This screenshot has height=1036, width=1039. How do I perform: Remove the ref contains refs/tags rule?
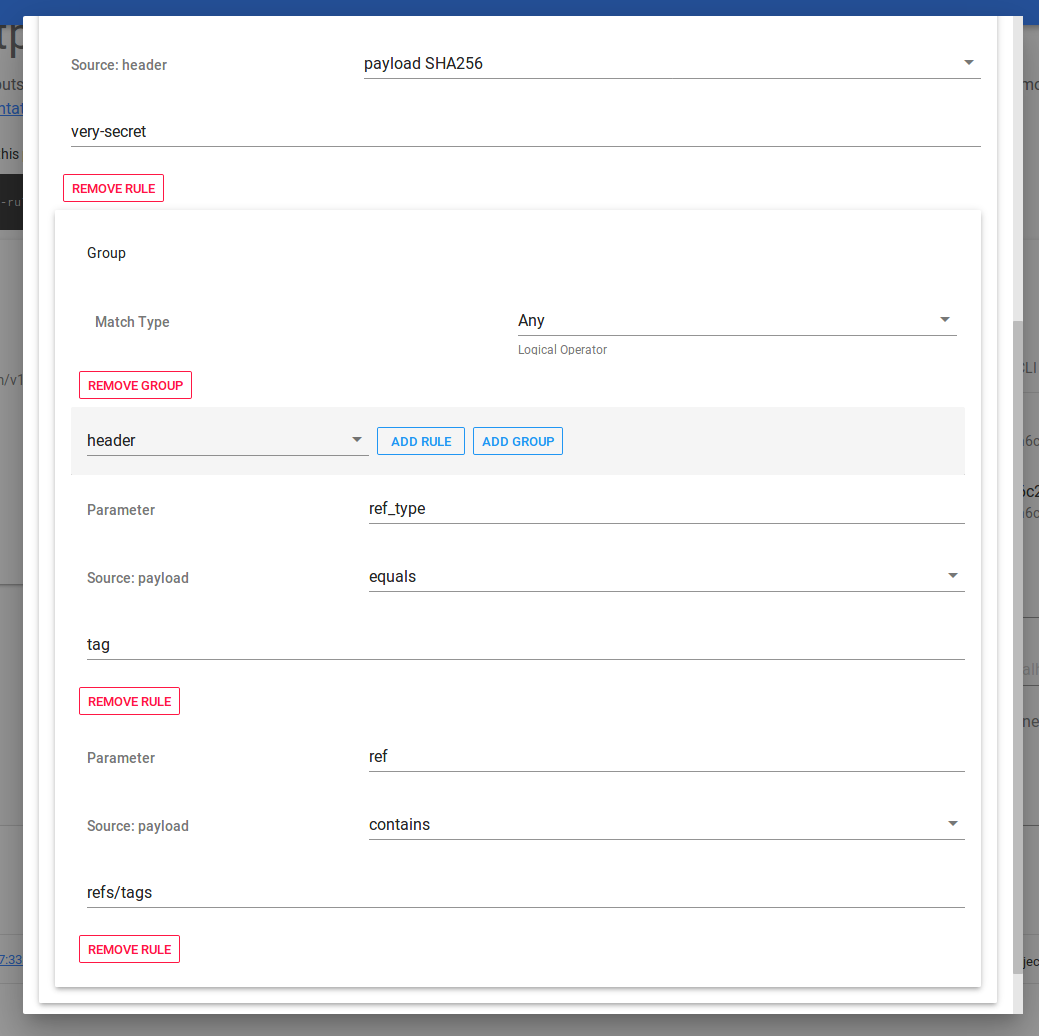[x=129, y=948]
